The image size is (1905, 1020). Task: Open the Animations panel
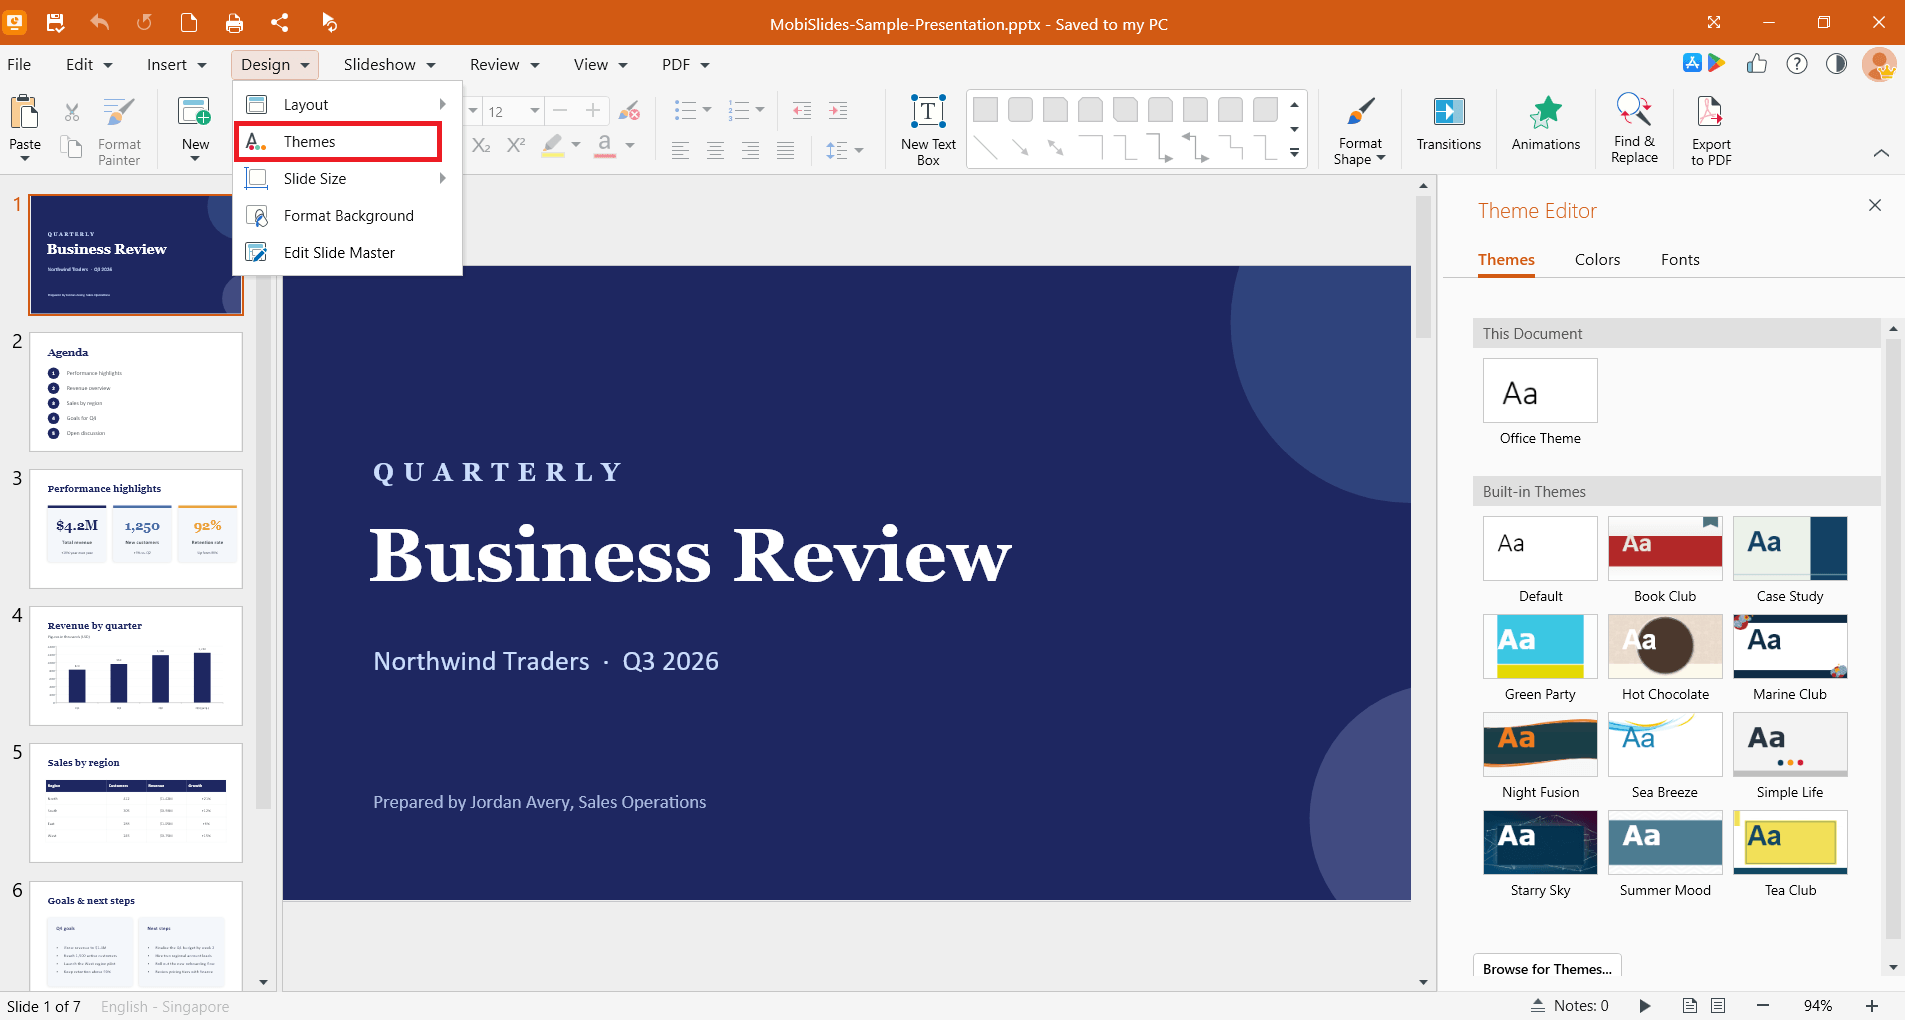(x=1545, y=124)
